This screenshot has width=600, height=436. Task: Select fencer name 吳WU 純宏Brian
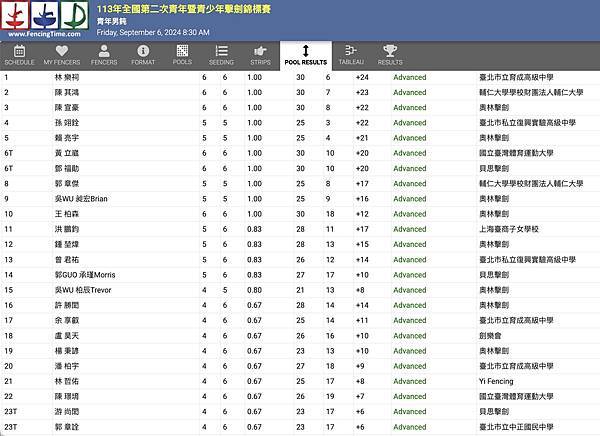pyautogui.click(x=81, y=199)
